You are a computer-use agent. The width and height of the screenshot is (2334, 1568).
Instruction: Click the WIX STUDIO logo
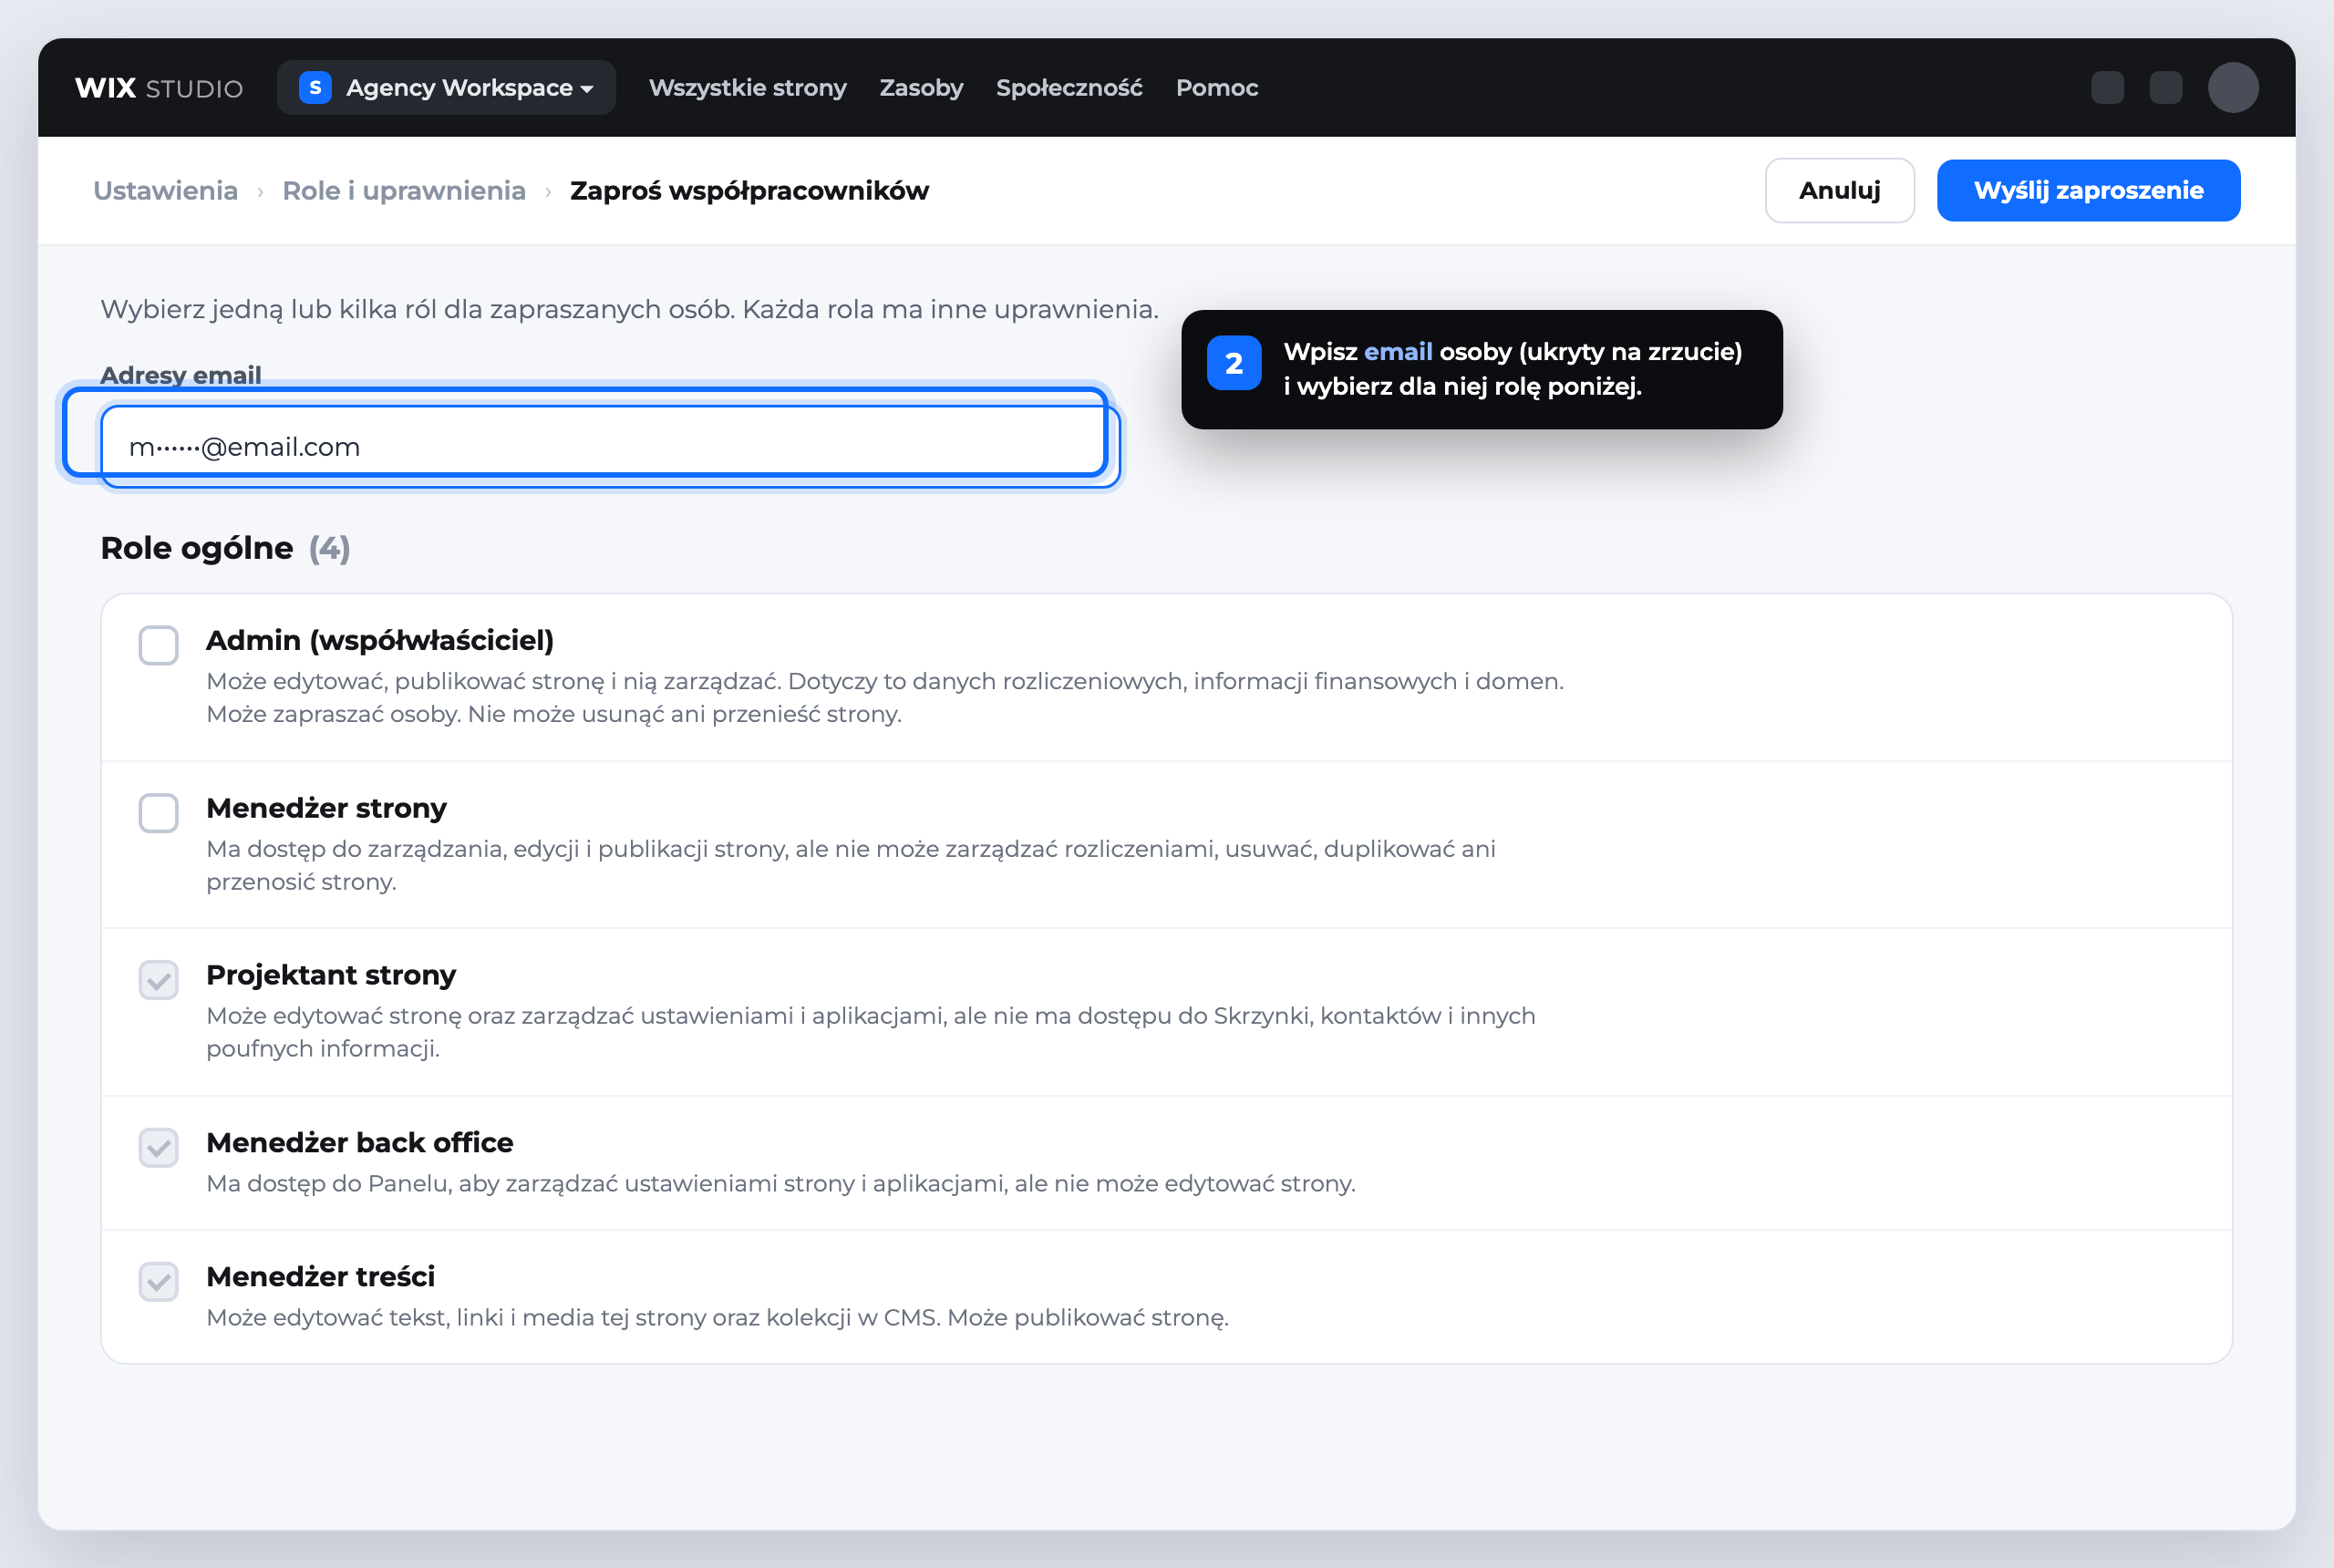[159, 88]
